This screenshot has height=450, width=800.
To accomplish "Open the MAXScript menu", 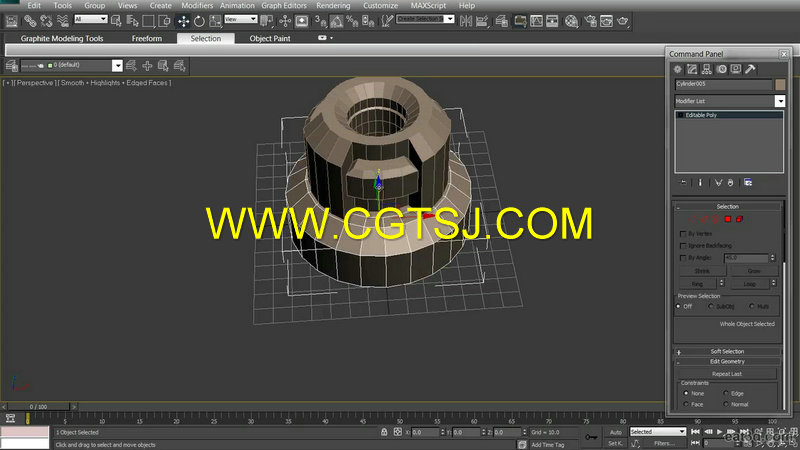I will coord(428,6).
